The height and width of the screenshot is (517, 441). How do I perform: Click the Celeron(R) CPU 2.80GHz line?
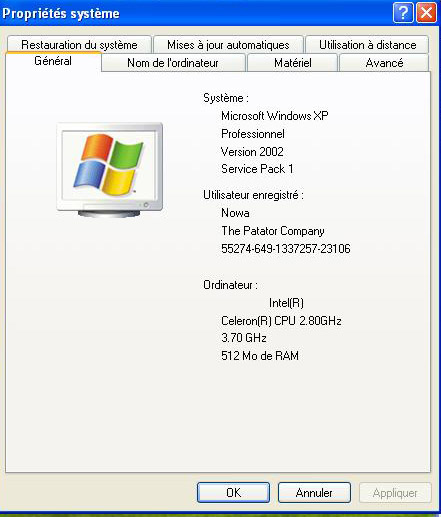click(x=281, y=321)
